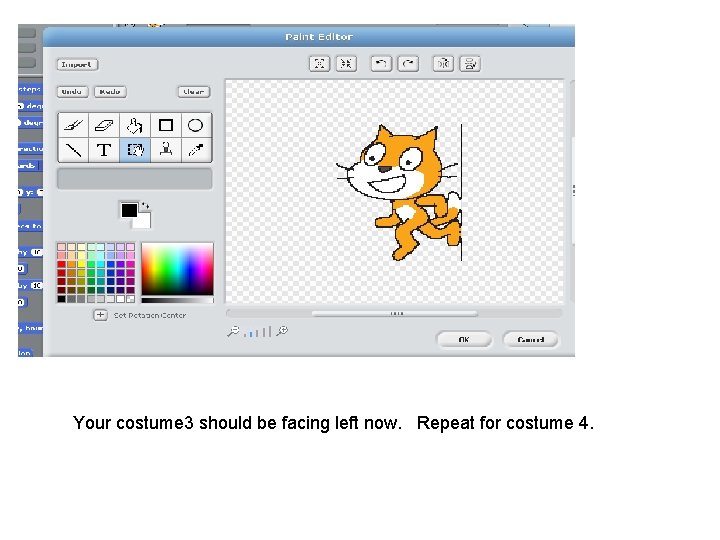Pick a color from the rainbow gradient picker

177,269
